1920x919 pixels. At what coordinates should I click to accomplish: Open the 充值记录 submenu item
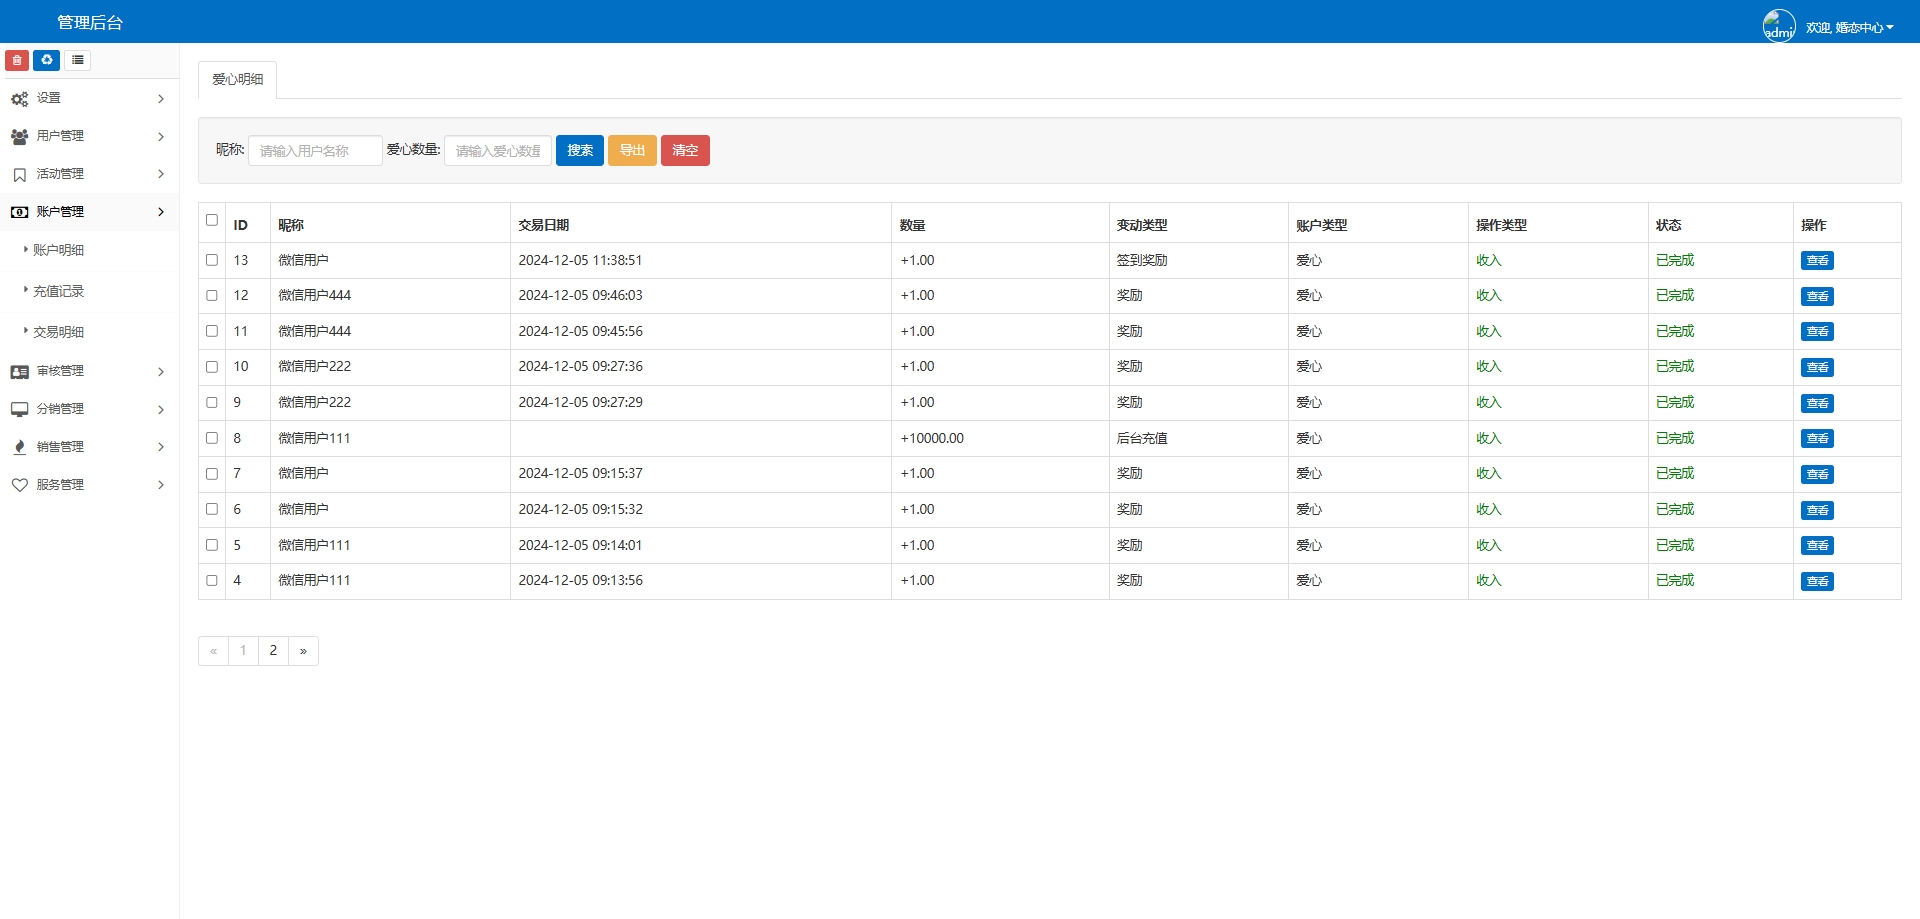(58, 291)
